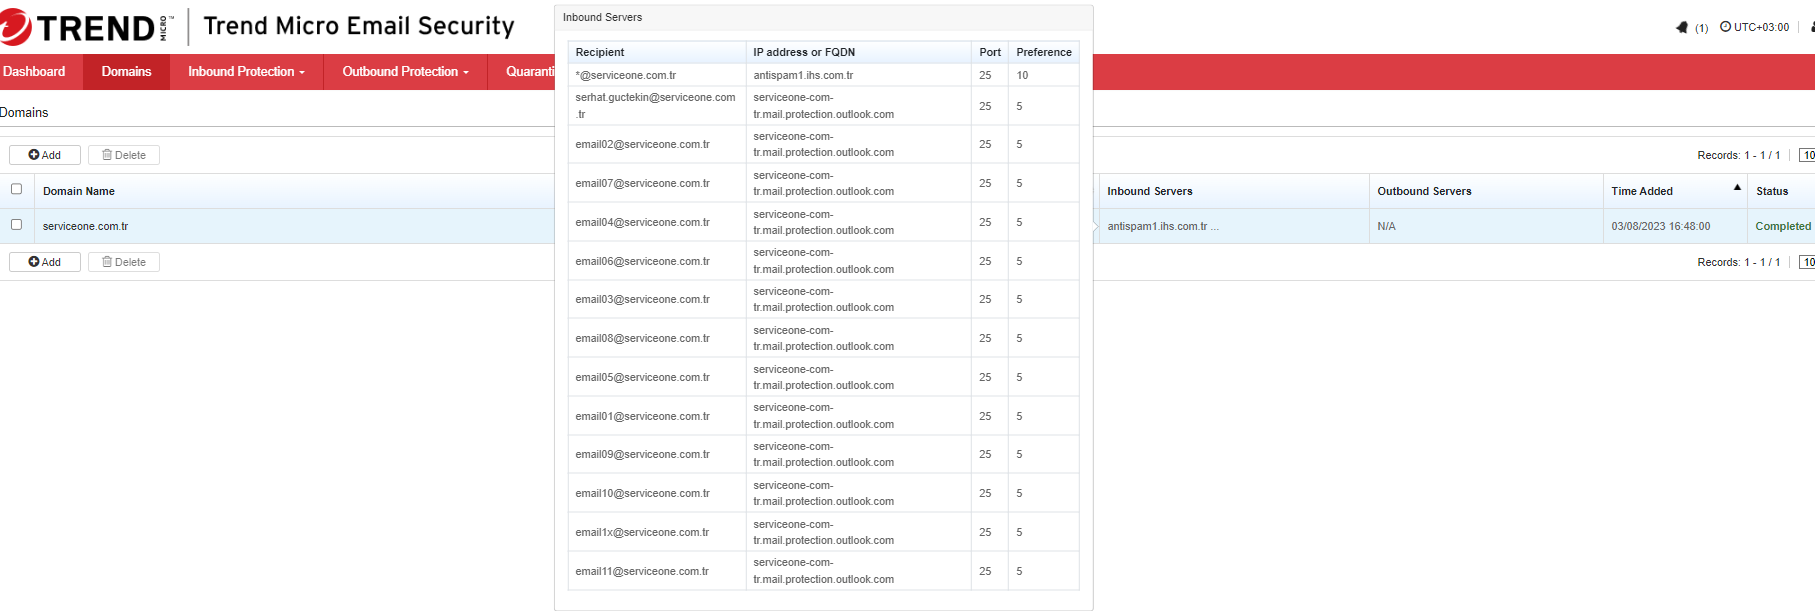Click the Status column header

click(1772, 191)
